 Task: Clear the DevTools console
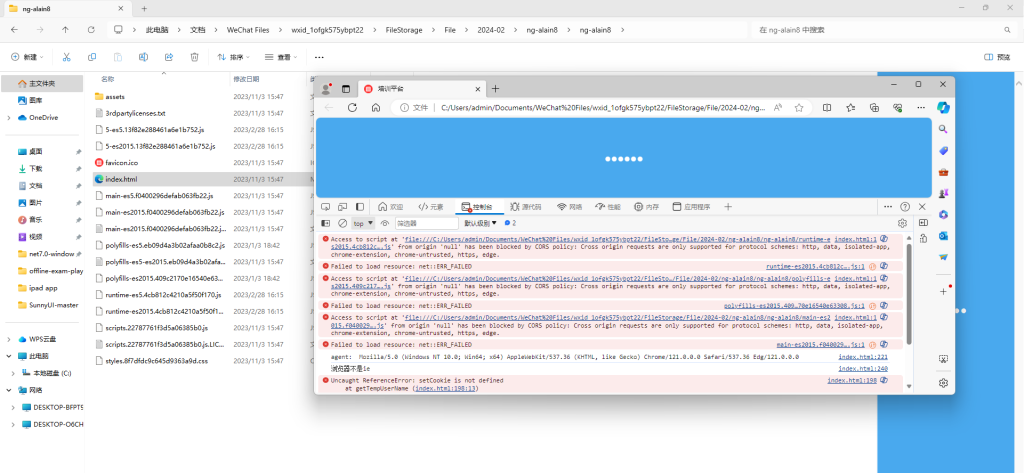point(342,223)
